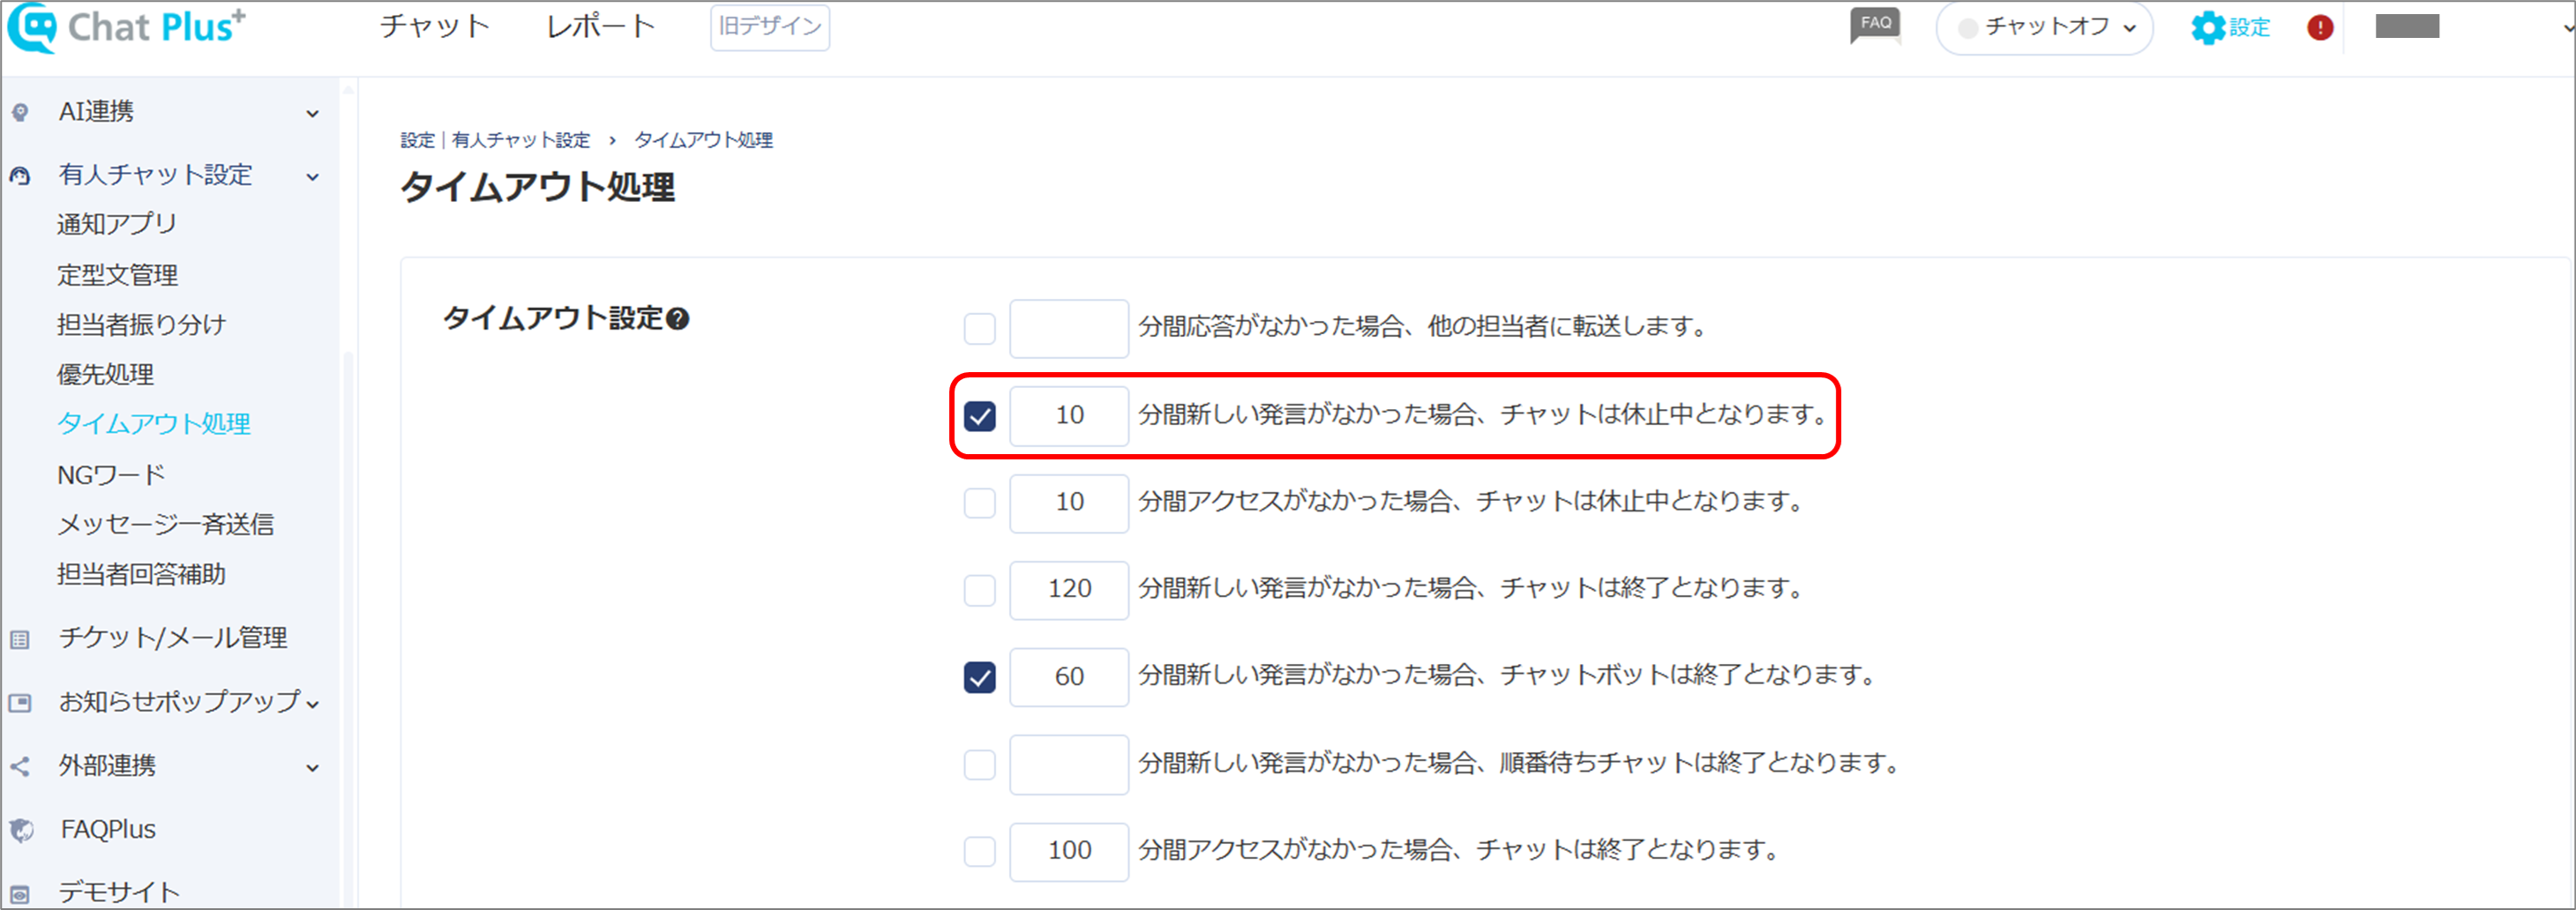2576x910 pixels.
Task: Click the 10 field in アクセスがなかった 休止中 row
Action: [x=1069, y=503]
